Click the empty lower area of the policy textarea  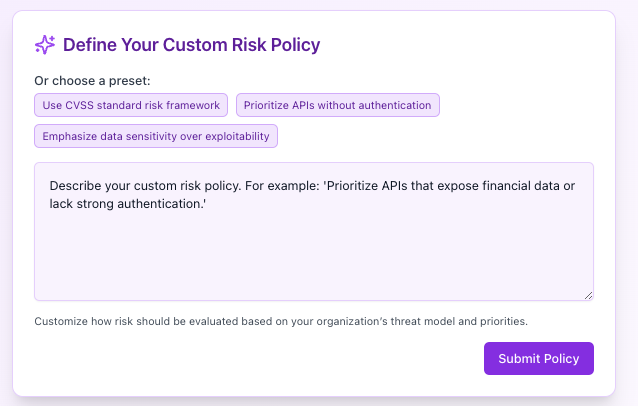pos(314,265)
